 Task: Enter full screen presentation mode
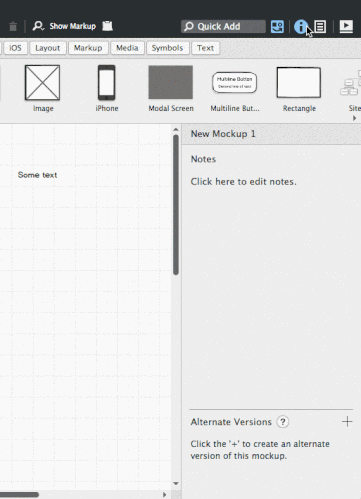point(346,26)
